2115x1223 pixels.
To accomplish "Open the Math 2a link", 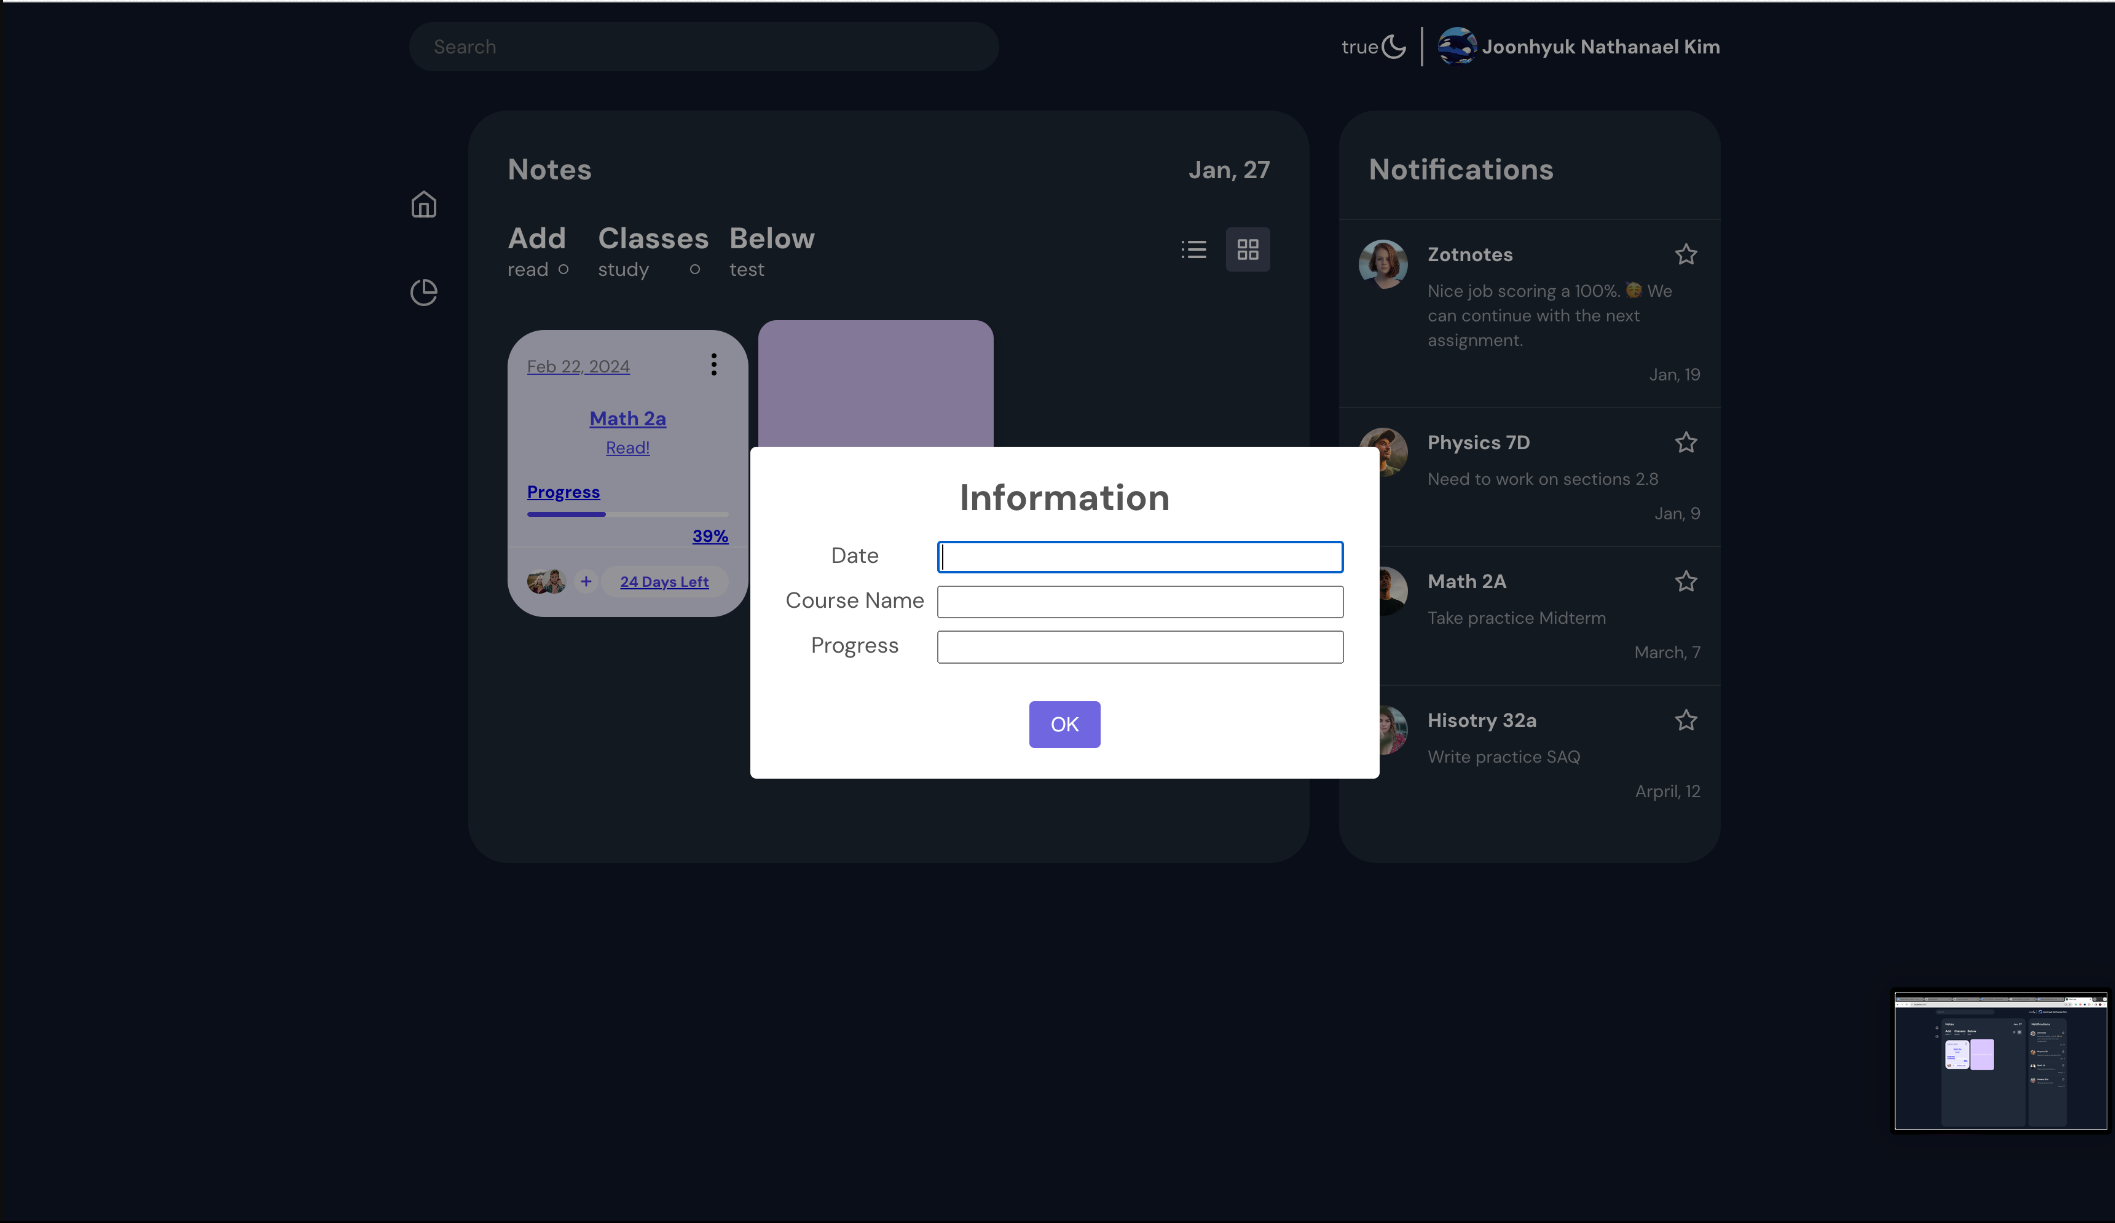I will tap(628, 419).
